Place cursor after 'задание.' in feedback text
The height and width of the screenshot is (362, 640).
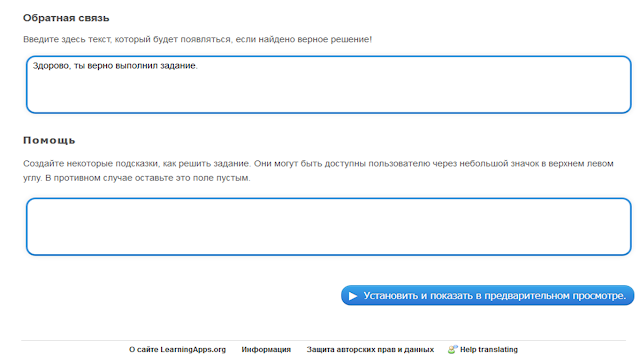(198, 66)
